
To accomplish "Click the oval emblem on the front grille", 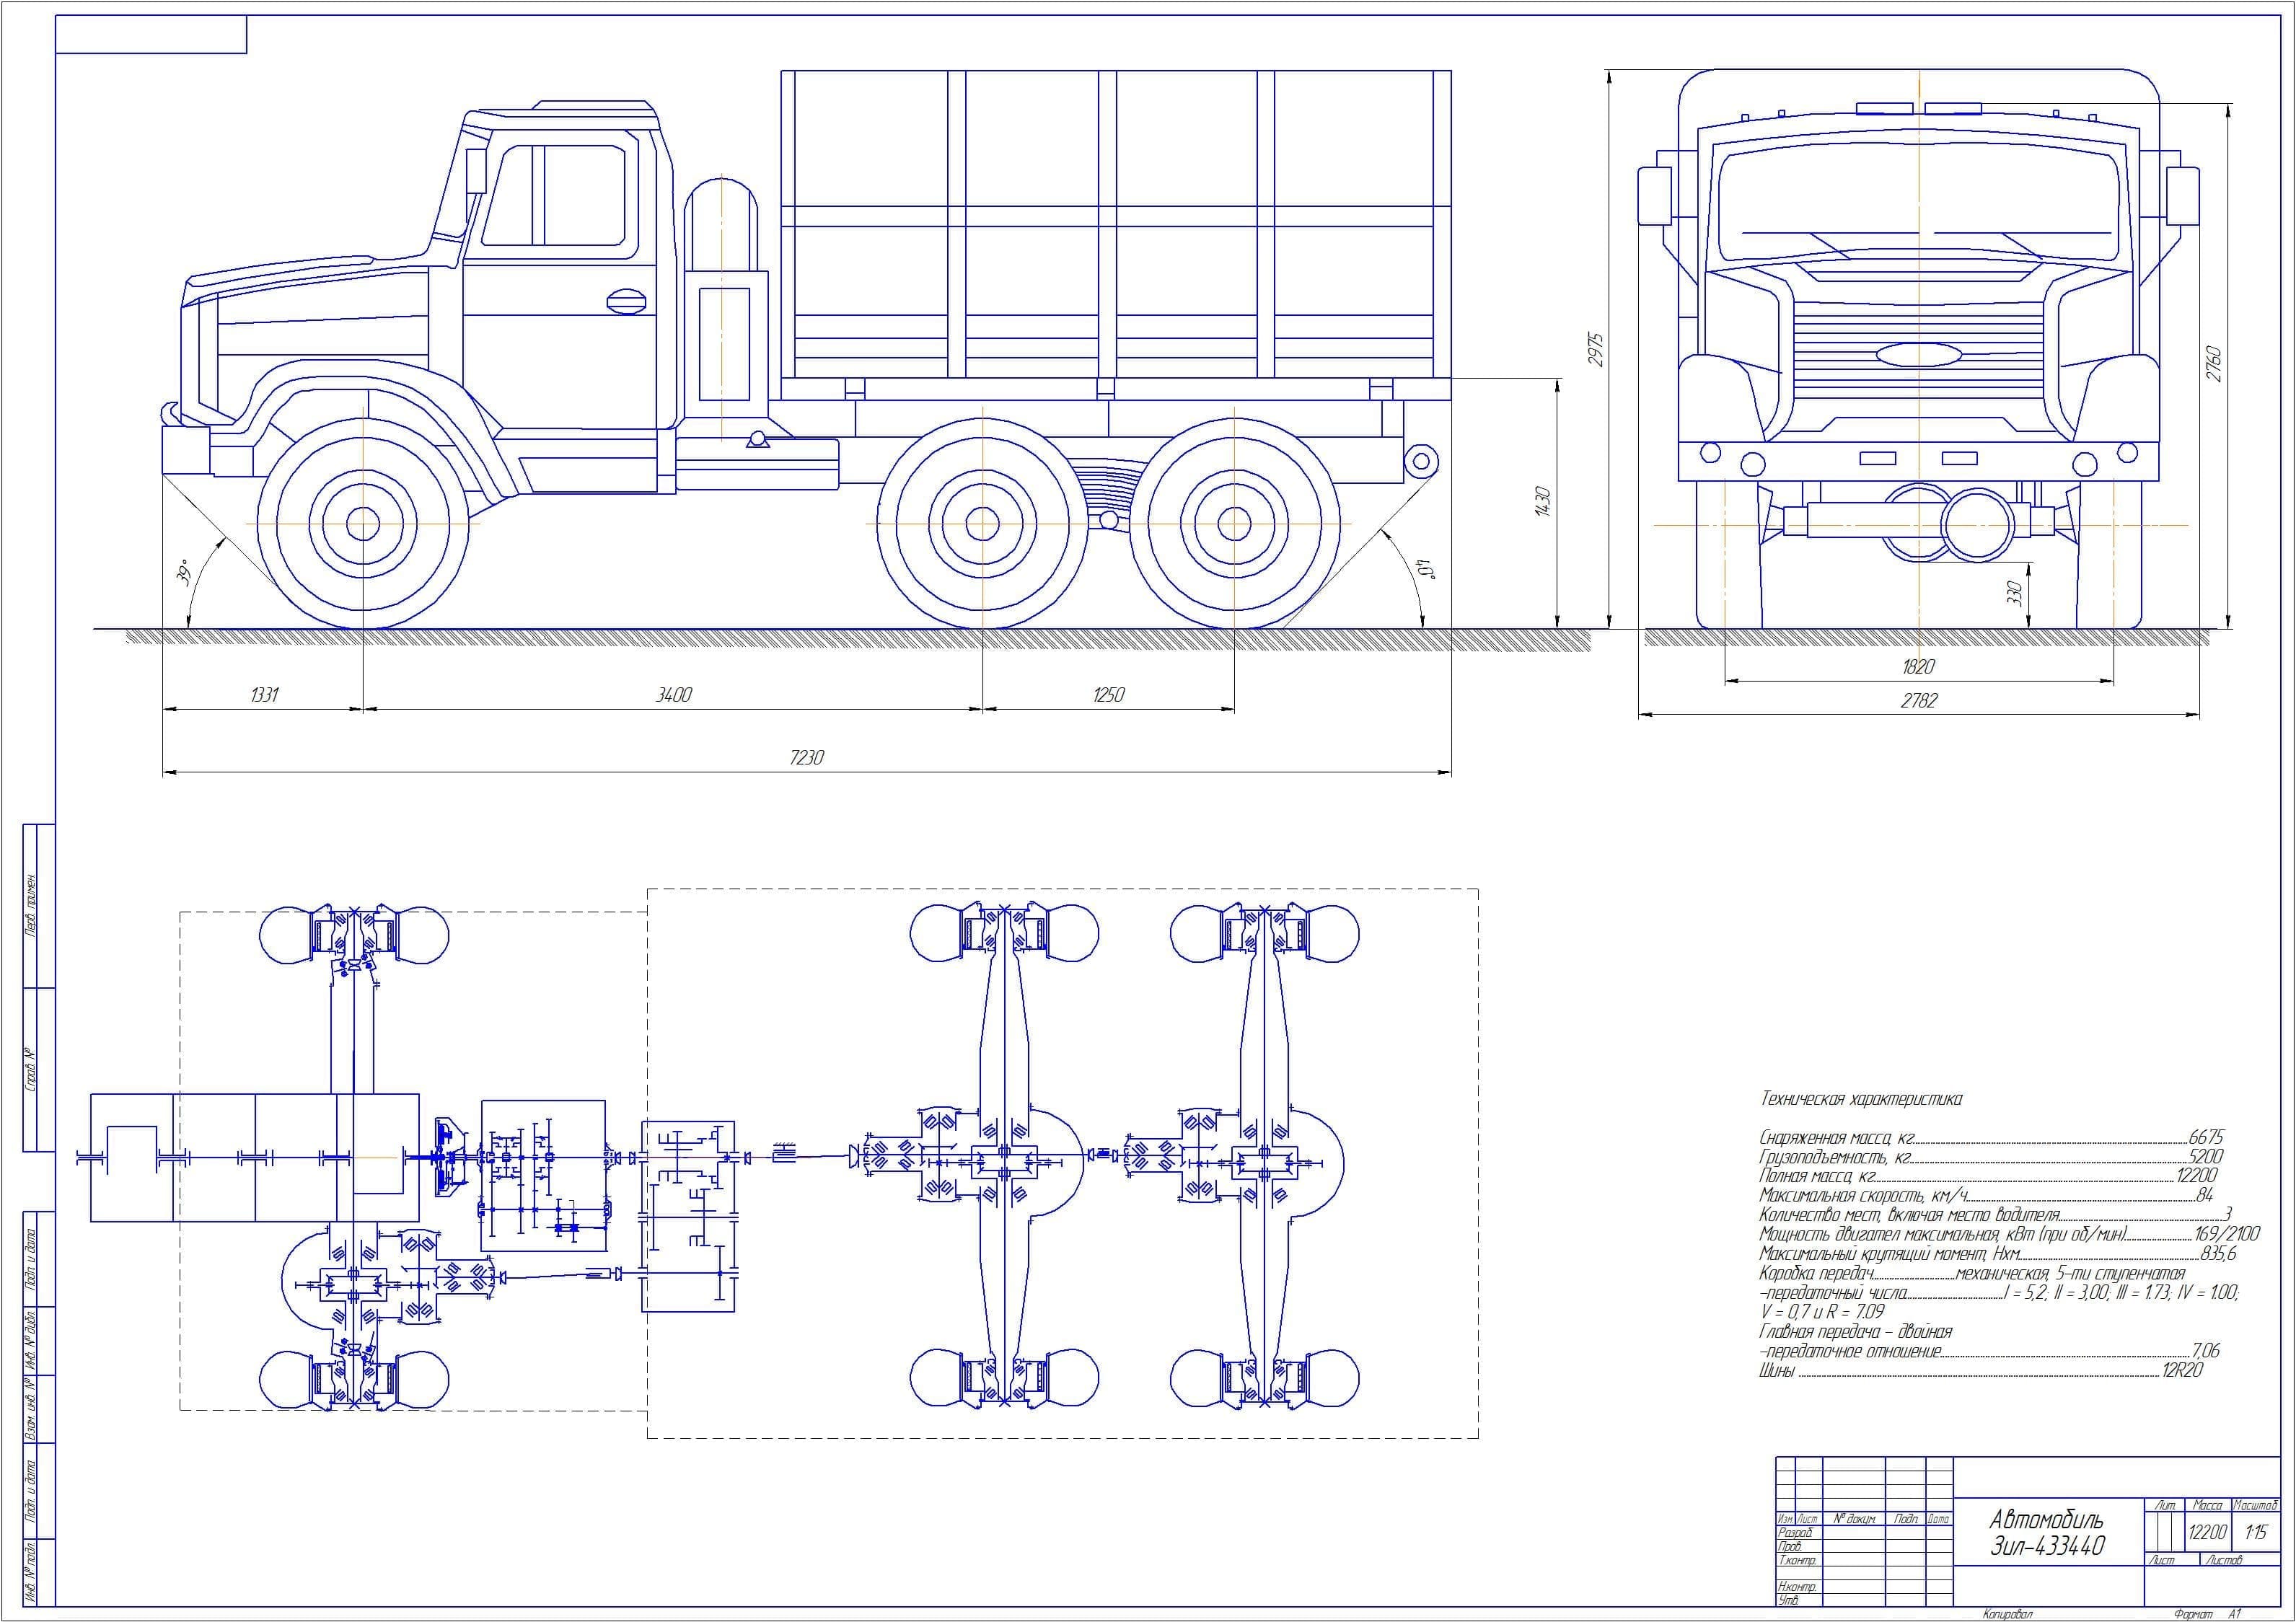I will pyautogui.click(x=1918, y=354).
